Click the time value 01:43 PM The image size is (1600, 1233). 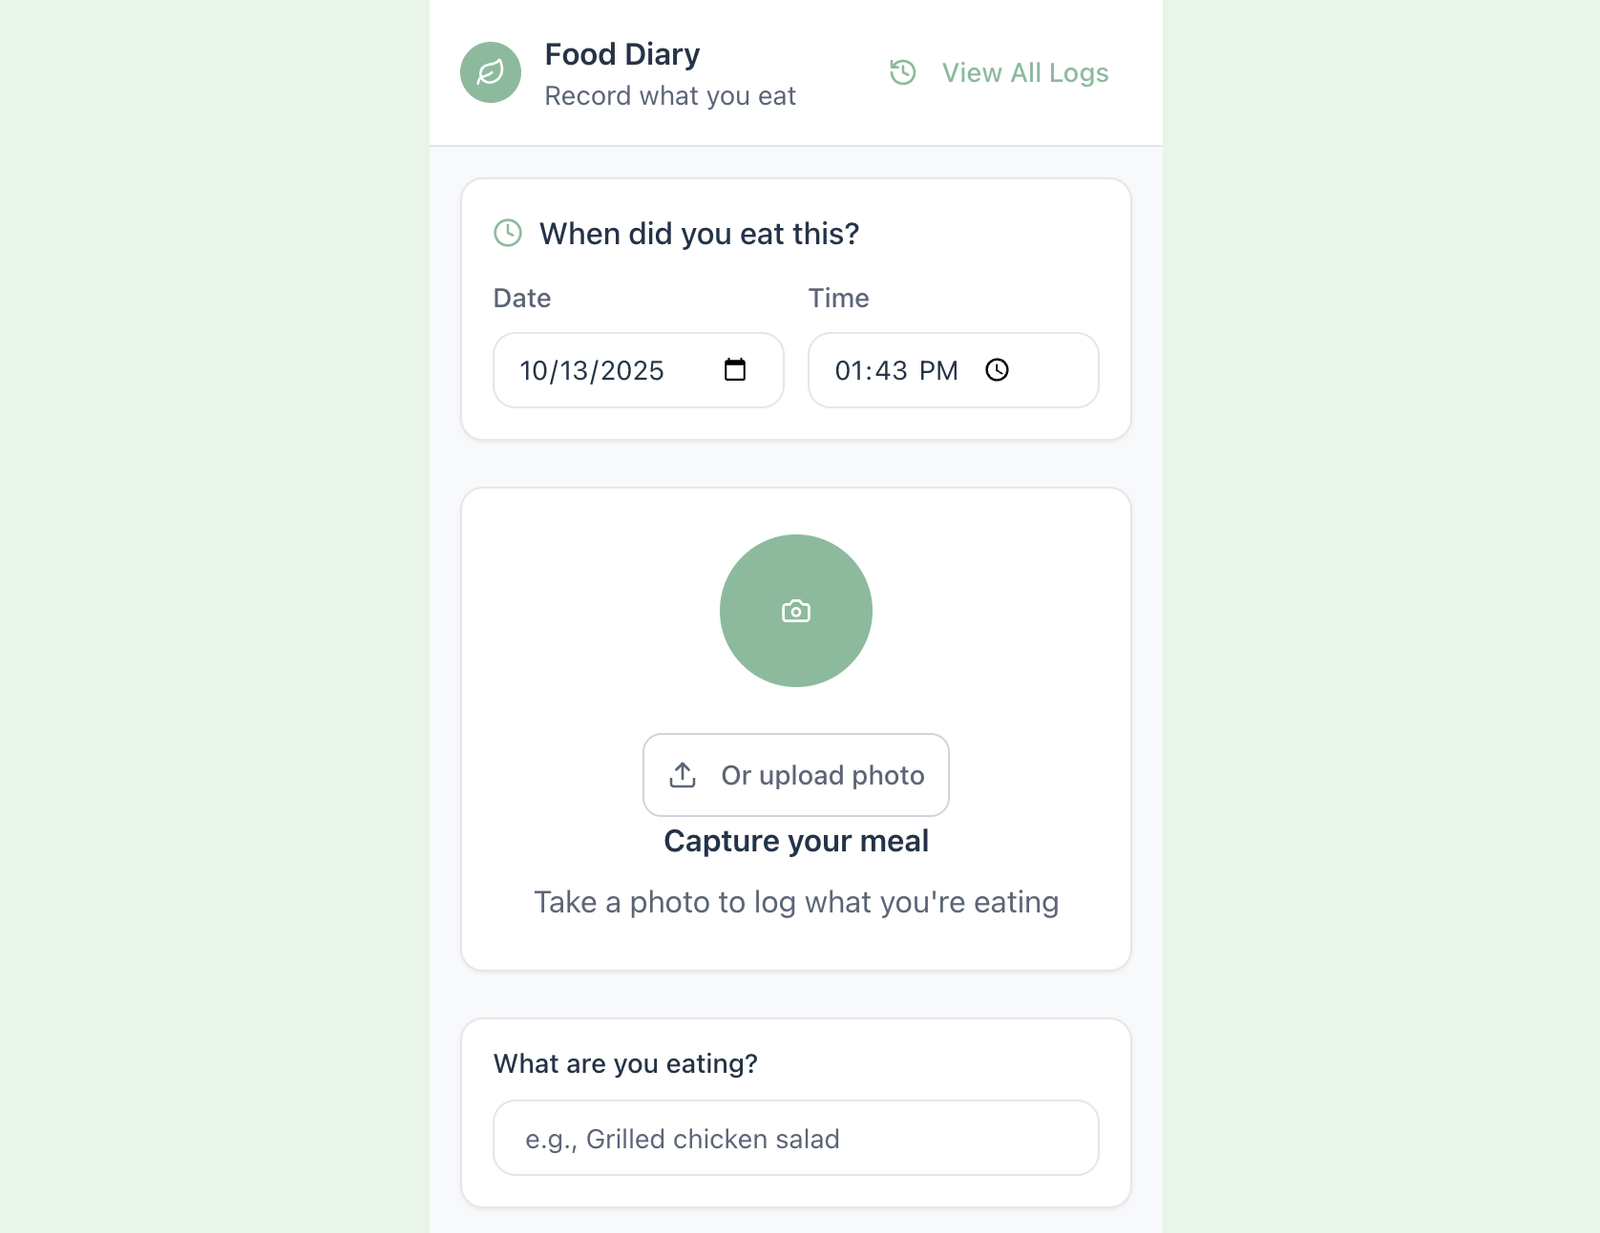tap(896, 371)
